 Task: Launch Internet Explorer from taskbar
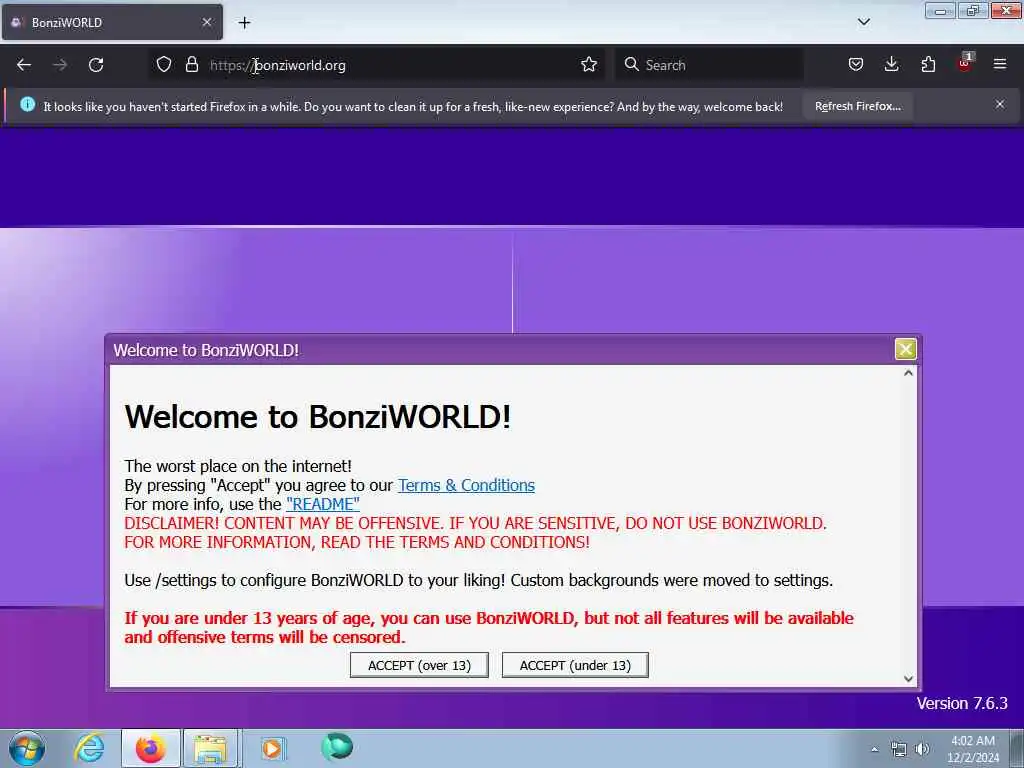point(89,748)
